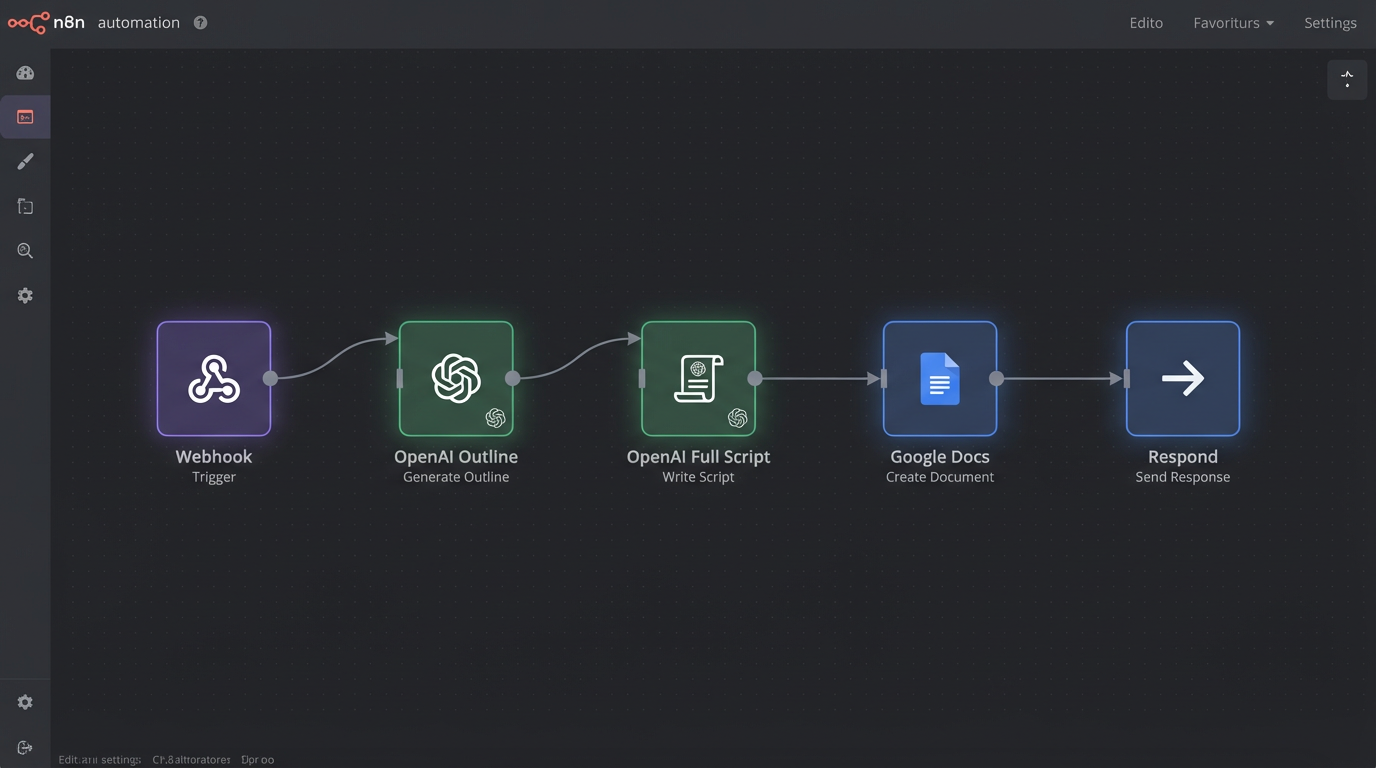Open Settings from the top bar

[1330, 22]
